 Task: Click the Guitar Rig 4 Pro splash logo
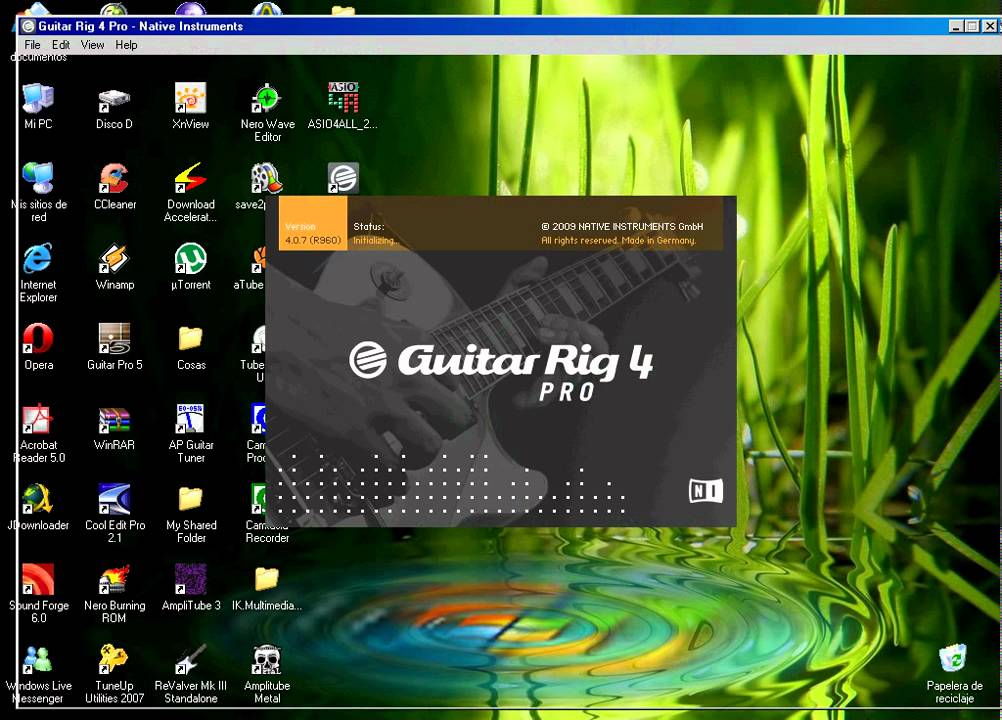point(502,371)
